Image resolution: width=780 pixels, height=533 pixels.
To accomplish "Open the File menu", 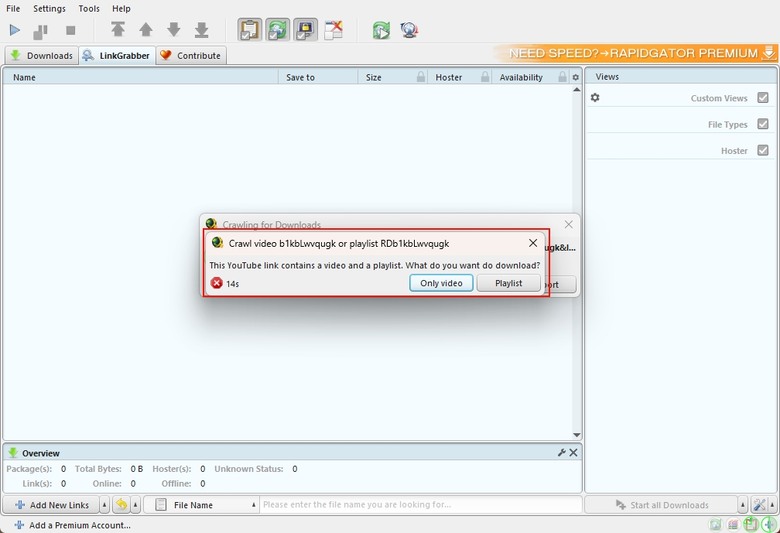I will click(13, 8).
